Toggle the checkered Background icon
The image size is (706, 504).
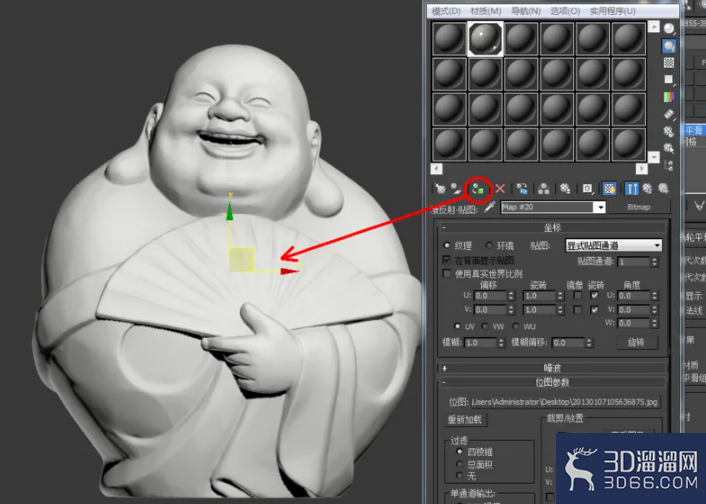[x=669, y=63]
